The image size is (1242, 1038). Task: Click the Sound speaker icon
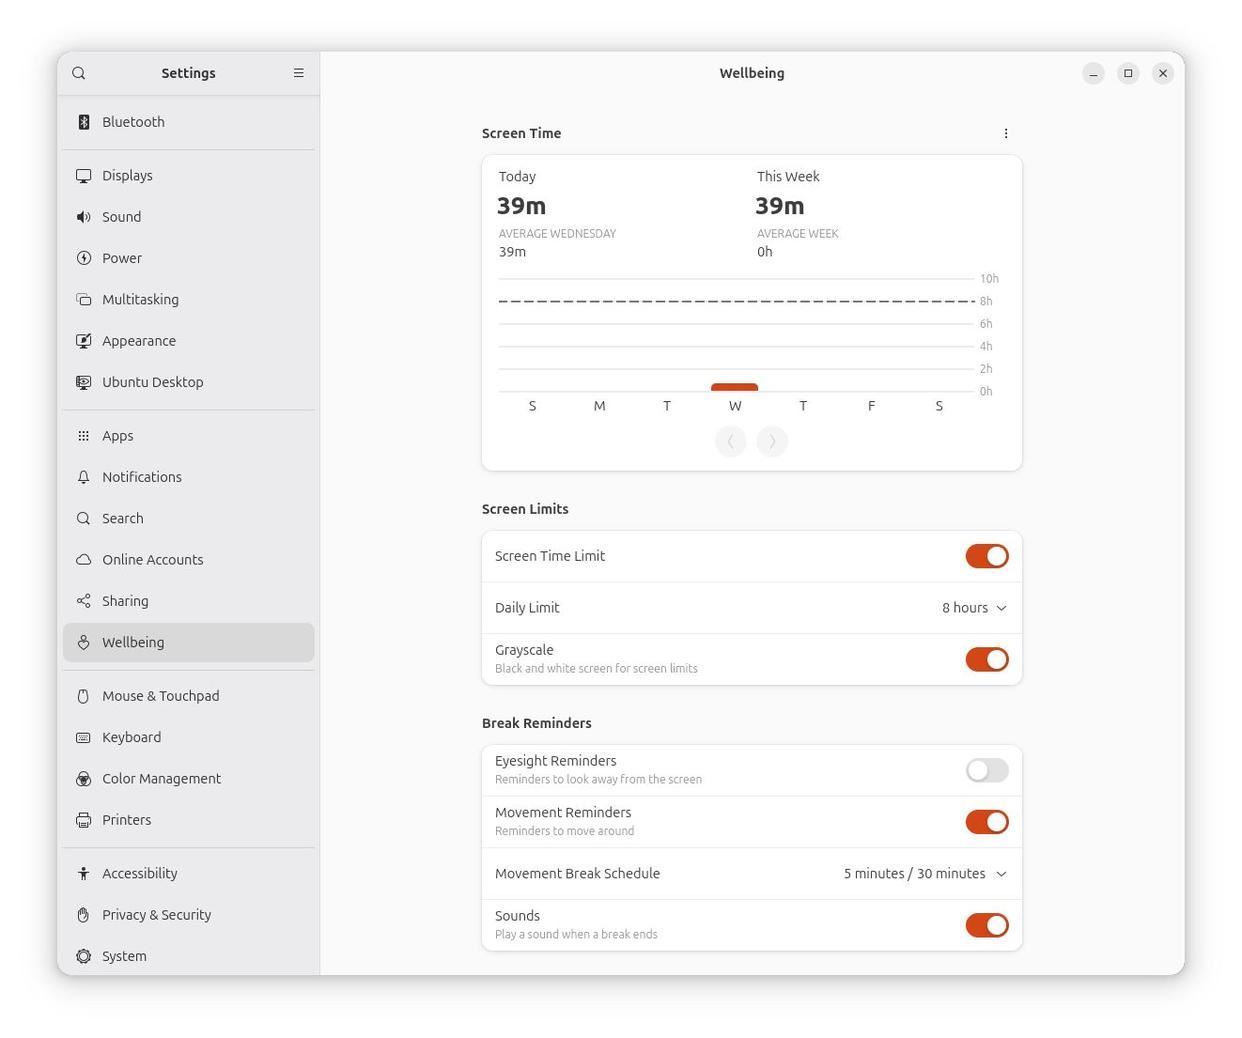pos(84,217)
